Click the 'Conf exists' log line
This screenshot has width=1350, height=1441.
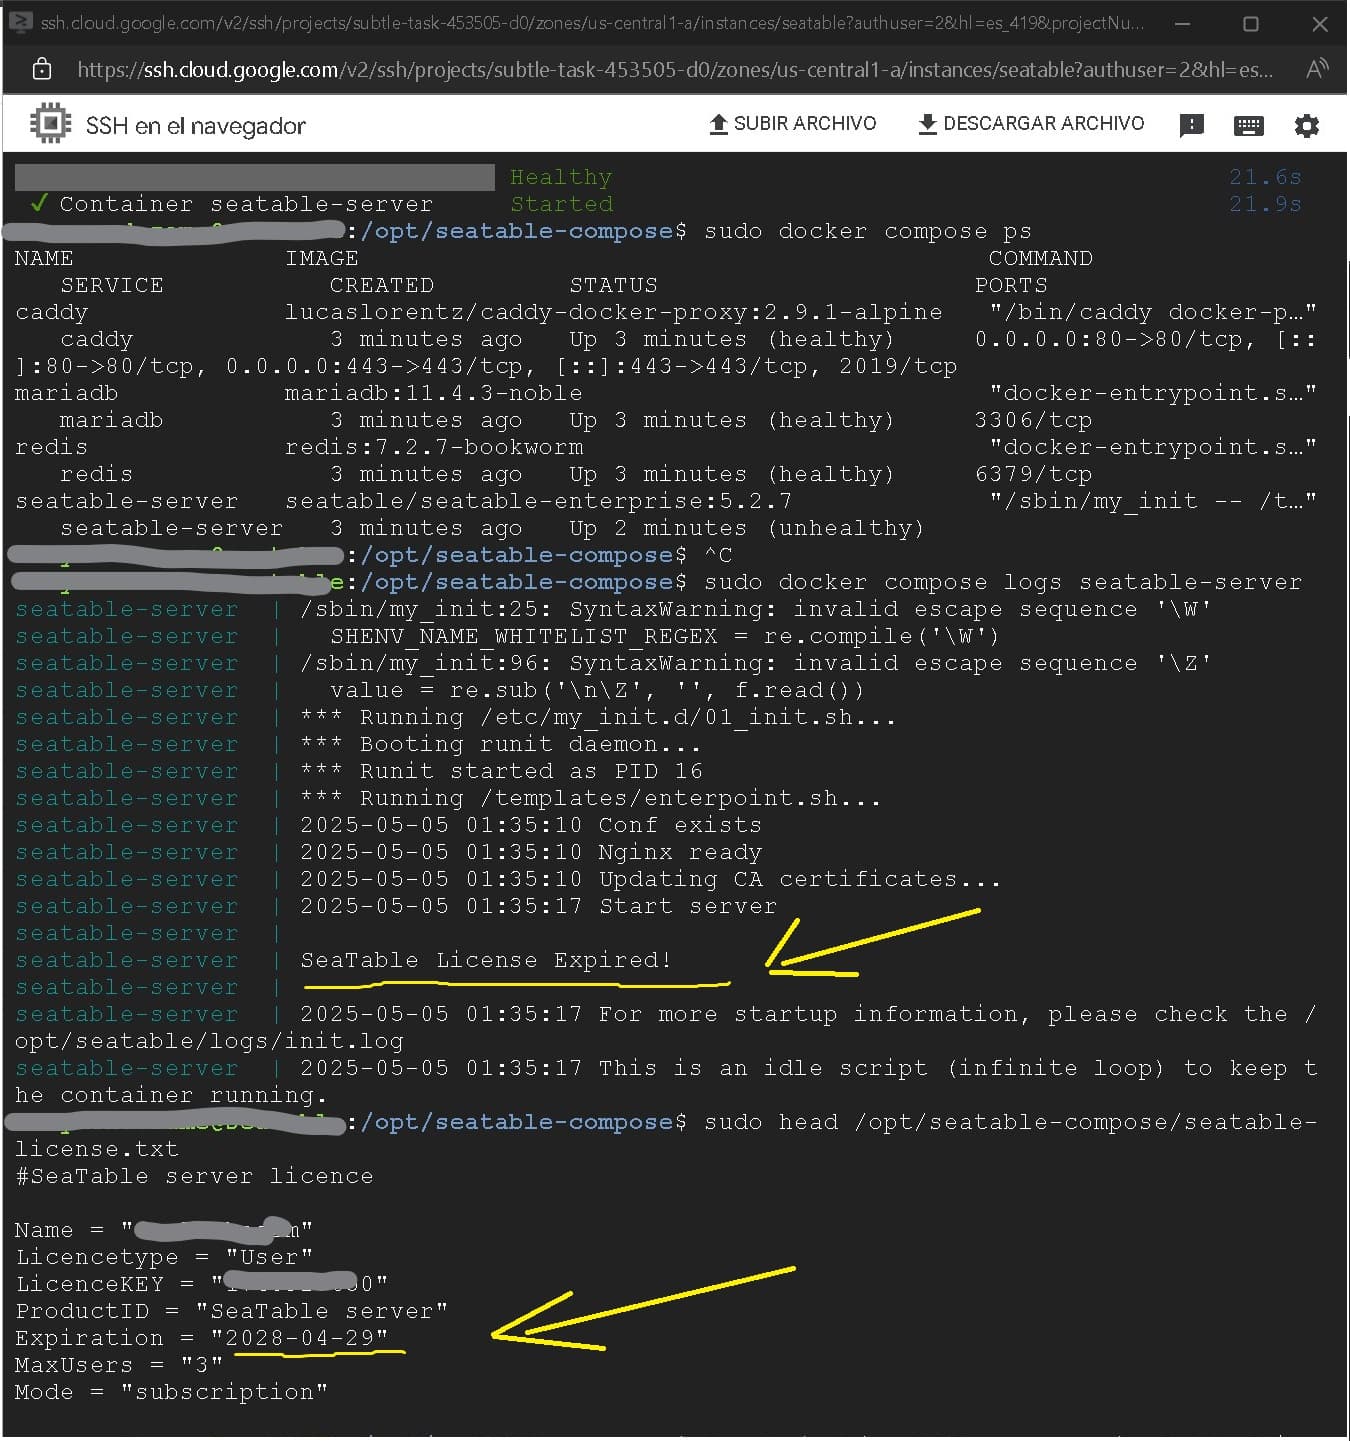tap(680, 825)
